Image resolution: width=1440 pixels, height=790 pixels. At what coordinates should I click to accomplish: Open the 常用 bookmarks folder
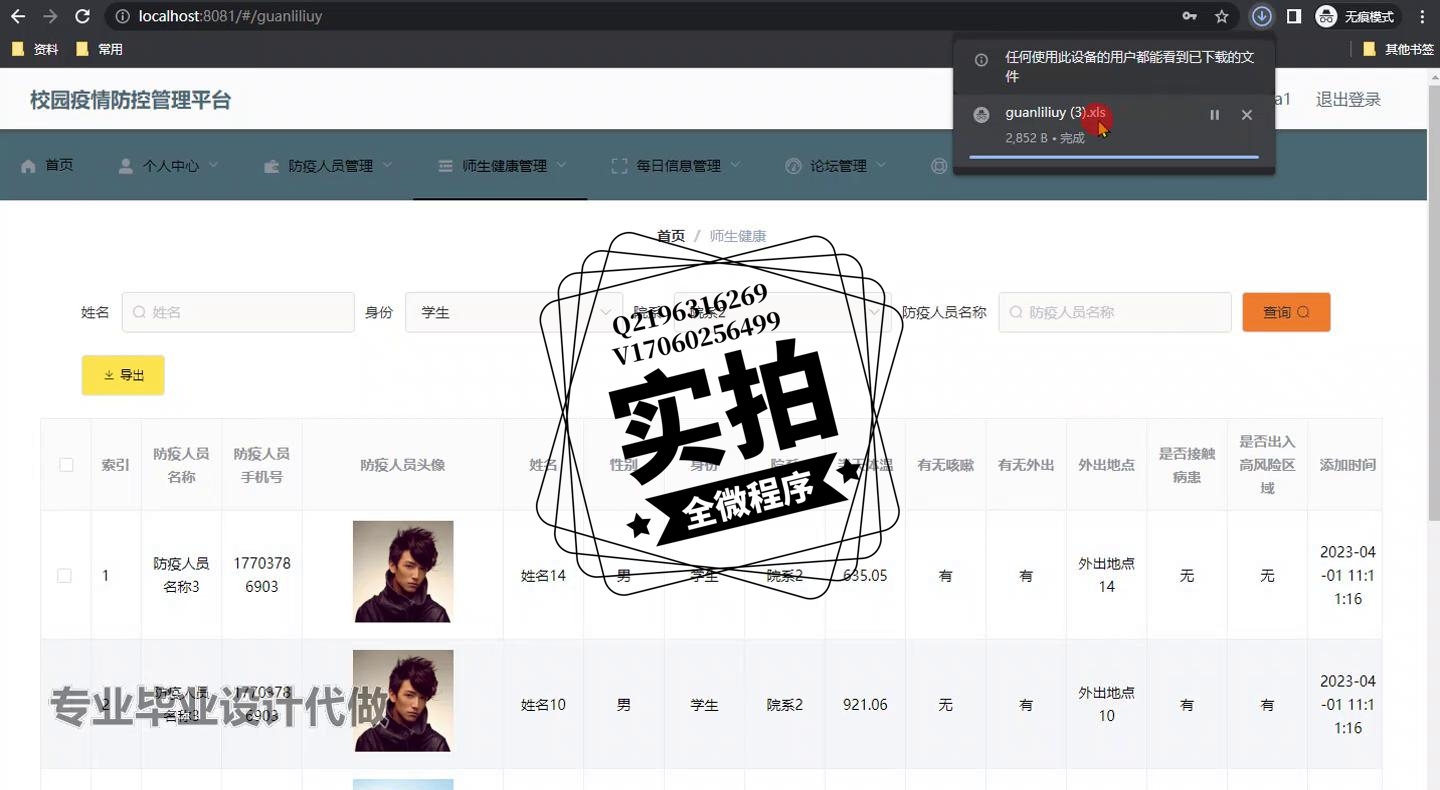click(x=99, y=49)
